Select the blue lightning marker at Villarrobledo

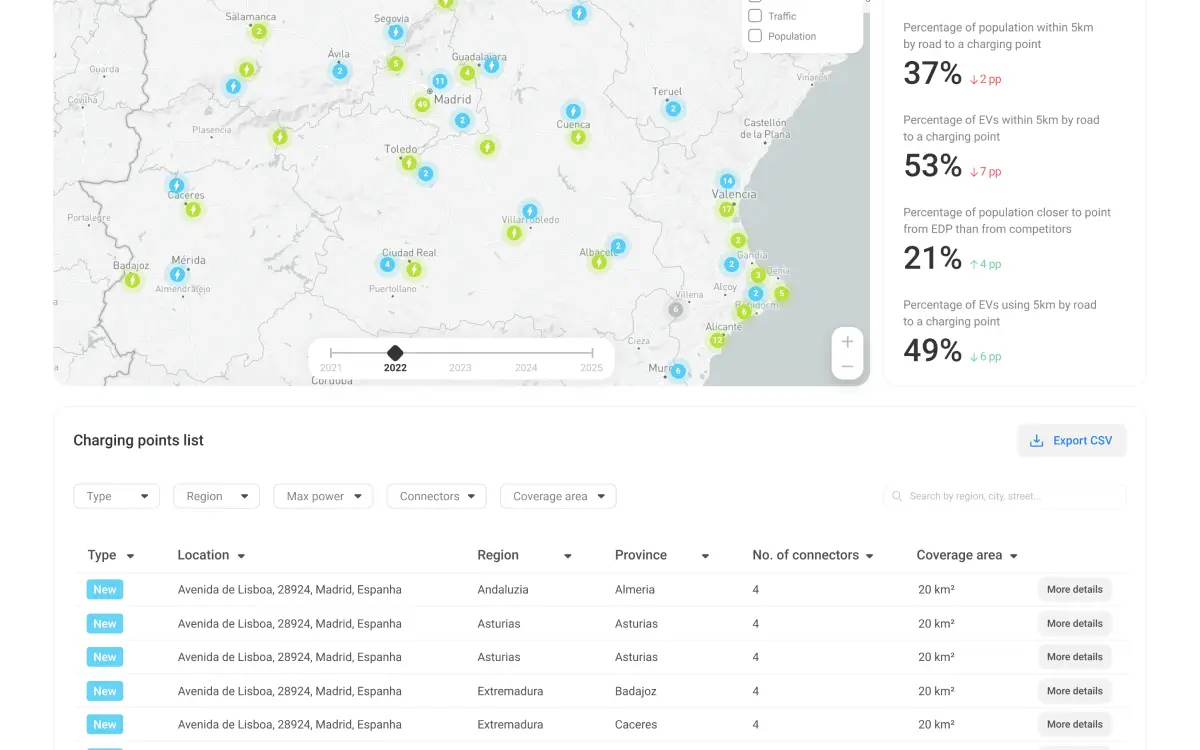pyautogui.click(x=530, y=211)
